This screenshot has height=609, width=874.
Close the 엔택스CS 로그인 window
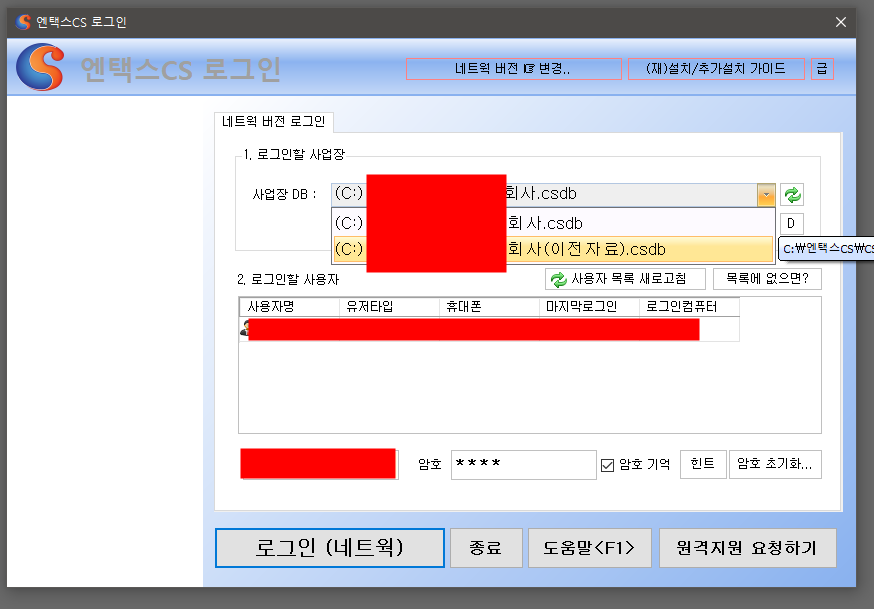click(840, 22)
